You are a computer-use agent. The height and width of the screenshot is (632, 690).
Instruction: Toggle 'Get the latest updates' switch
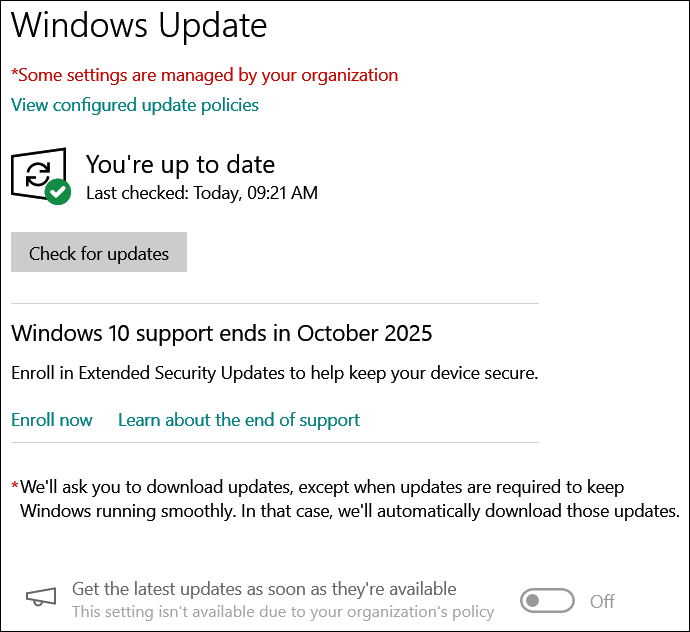[548, 601]
